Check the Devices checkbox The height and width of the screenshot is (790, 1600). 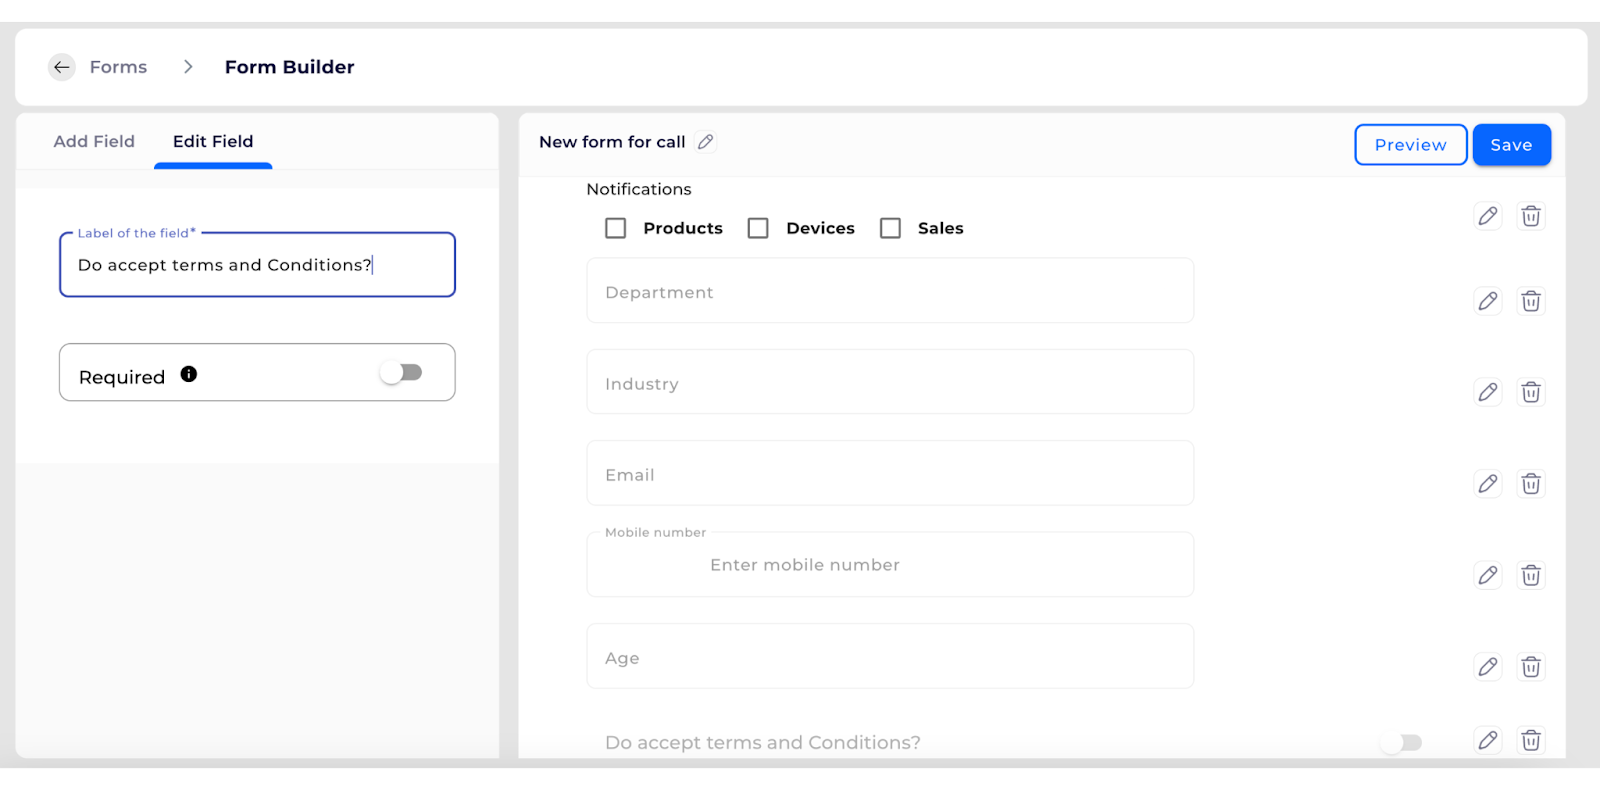(x=758, y=228)
